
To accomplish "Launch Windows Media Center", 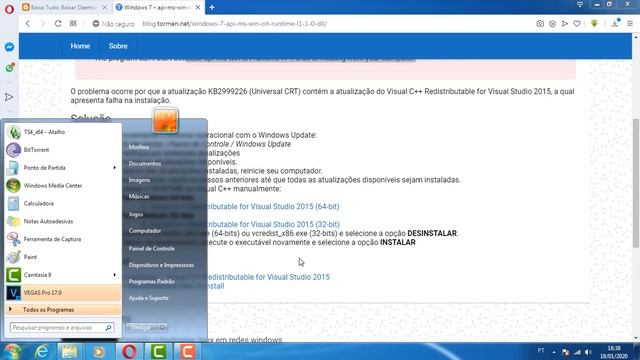I will 63,186.
